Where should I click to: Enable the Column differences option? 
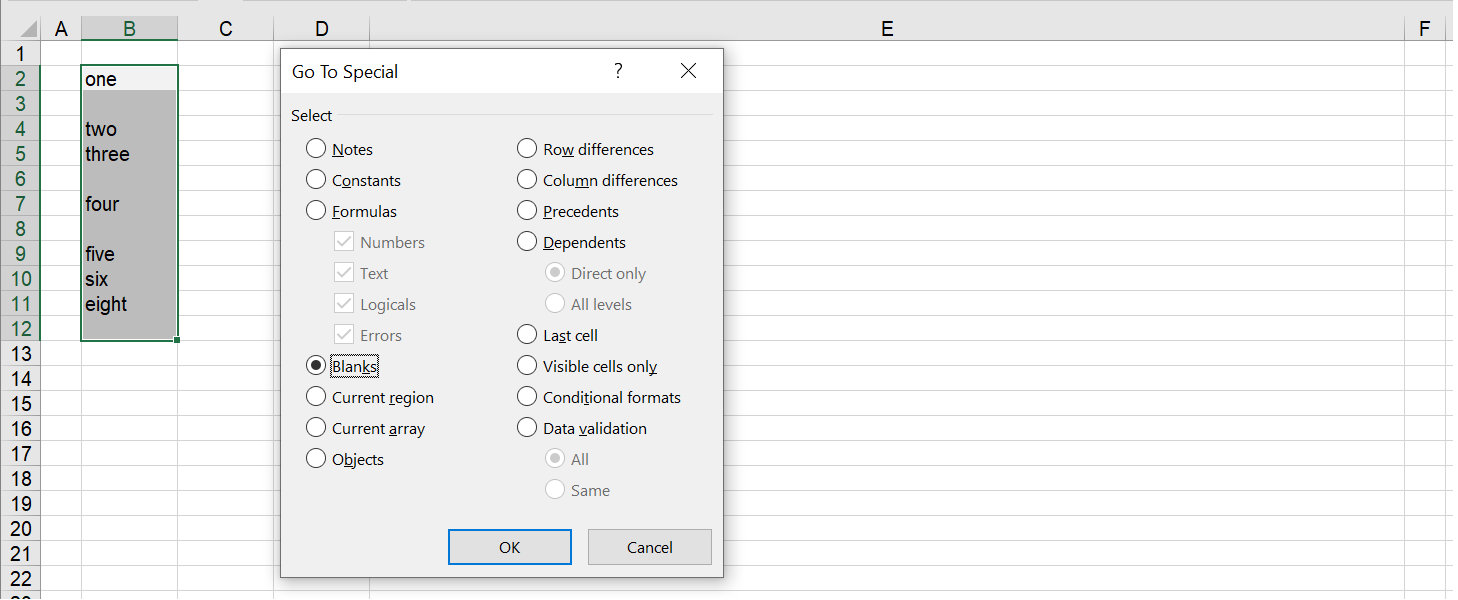point(527,180)
